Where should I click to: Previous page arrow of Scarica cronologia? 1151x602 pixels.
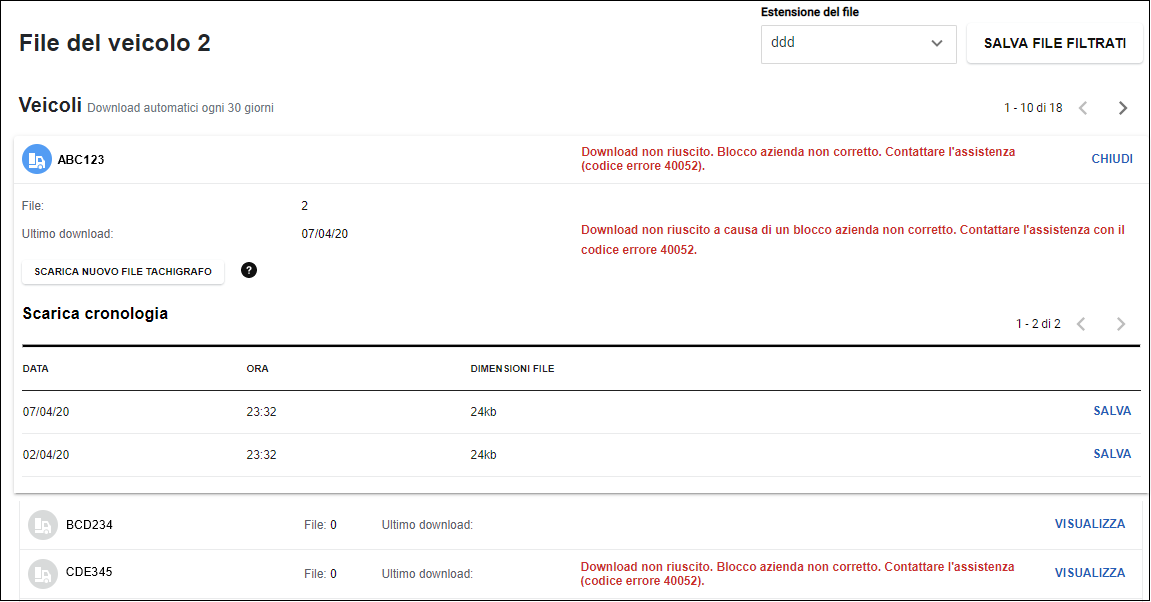coord(1081,324)
